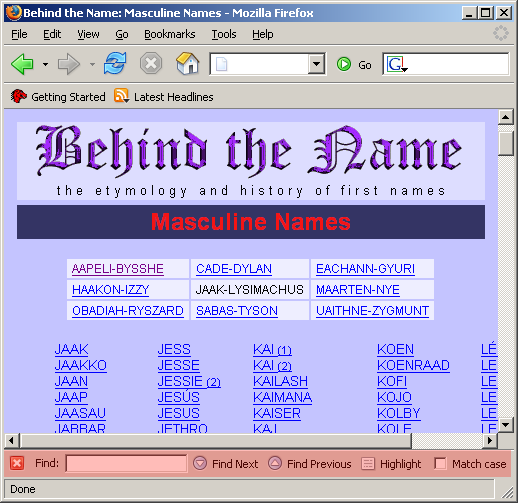Click the horizontal scrollbar thumb
Screen dimensions: 518x503
click(x=216, y=440)
